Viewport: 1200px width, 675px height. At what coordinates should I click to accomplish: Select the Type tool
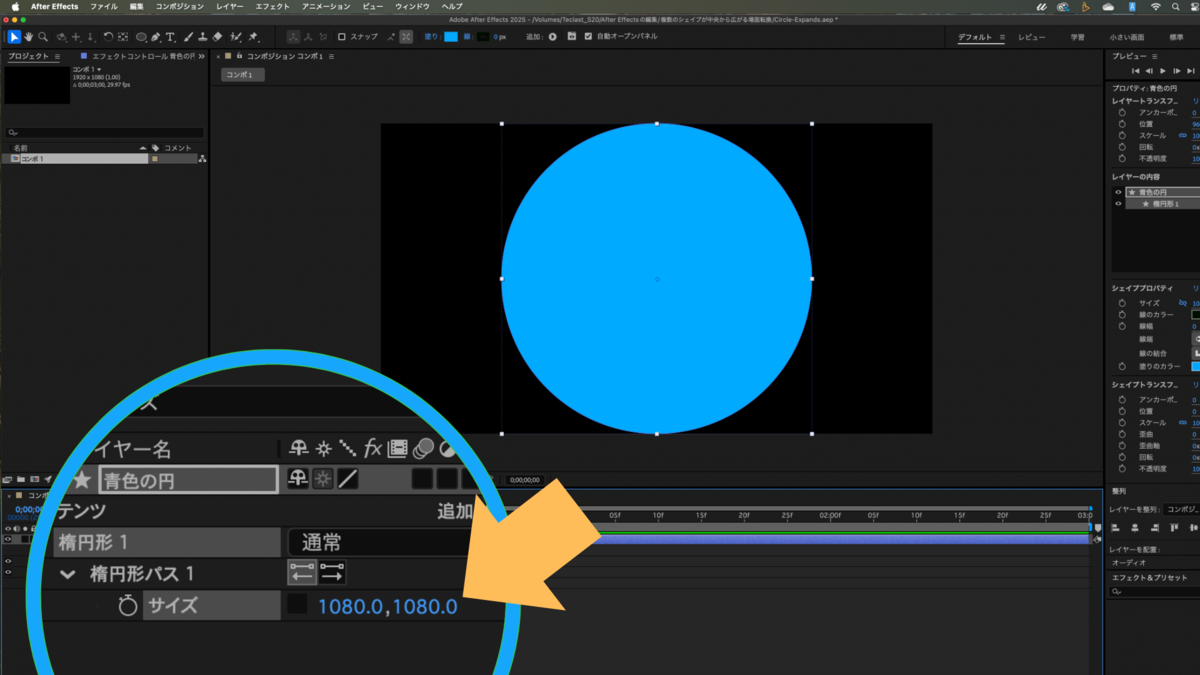point(170,37)
